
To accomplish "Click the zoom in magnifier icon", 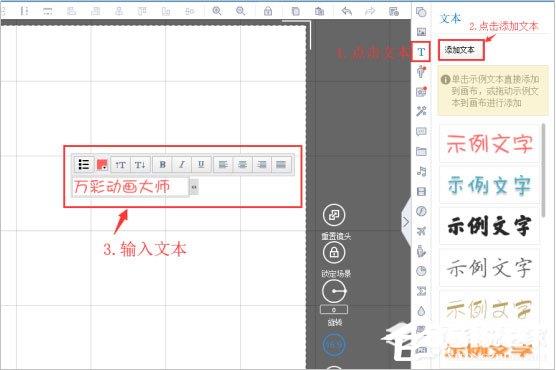I will point(217,11).
